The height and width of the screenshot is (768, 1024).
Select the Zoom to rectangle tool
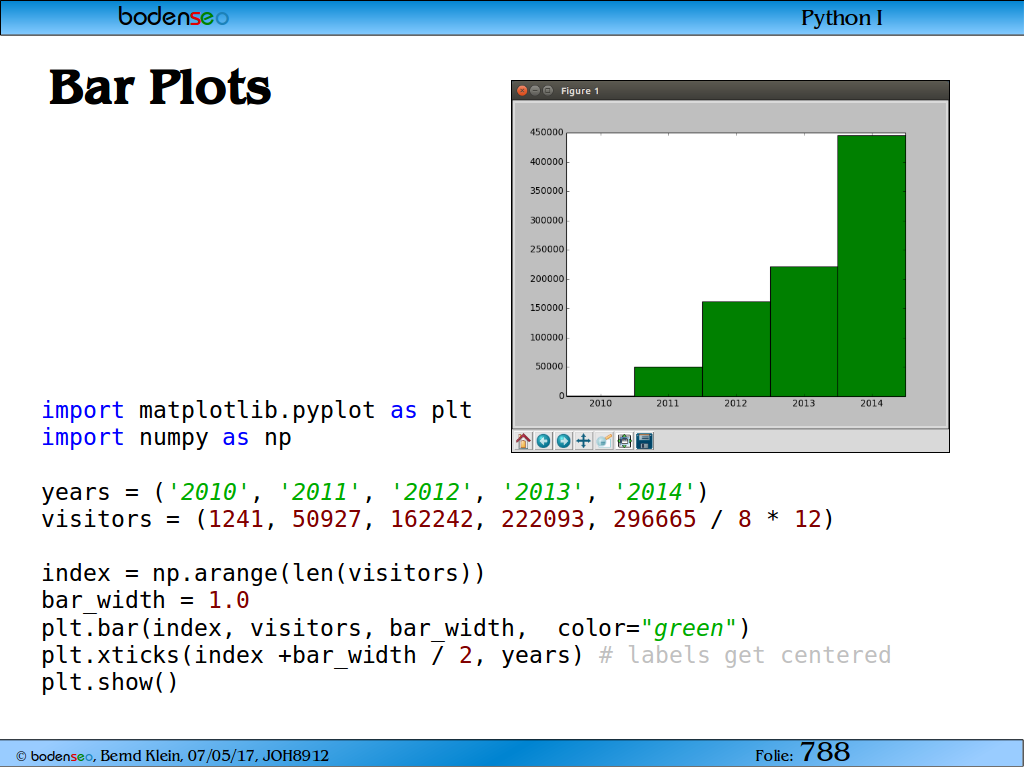[x=603, y=441]
